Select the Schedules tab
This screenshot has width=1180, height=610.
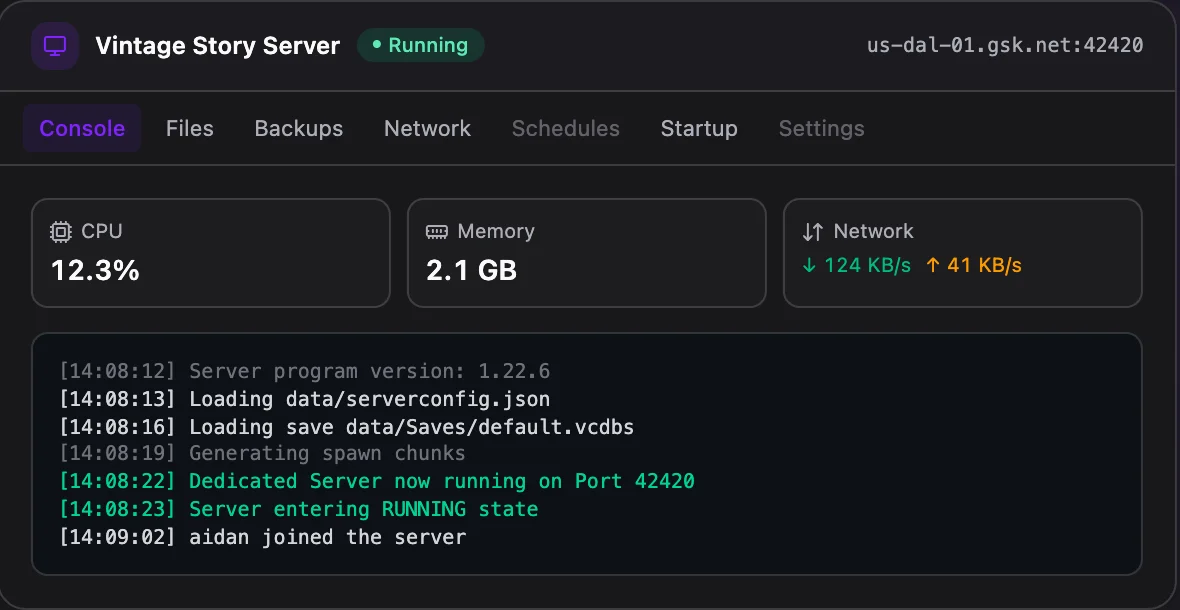[566, 129]
